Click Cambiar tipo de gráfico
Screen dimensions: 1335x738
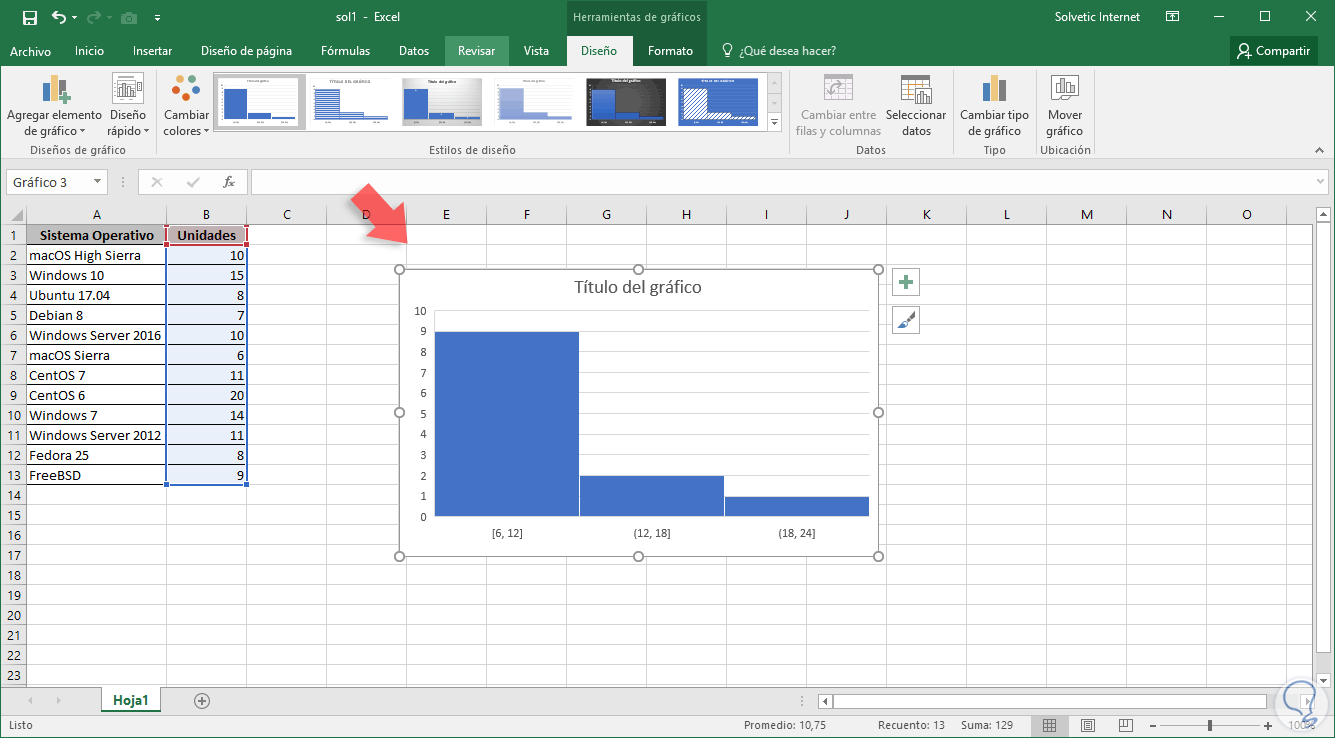(994, 107)
